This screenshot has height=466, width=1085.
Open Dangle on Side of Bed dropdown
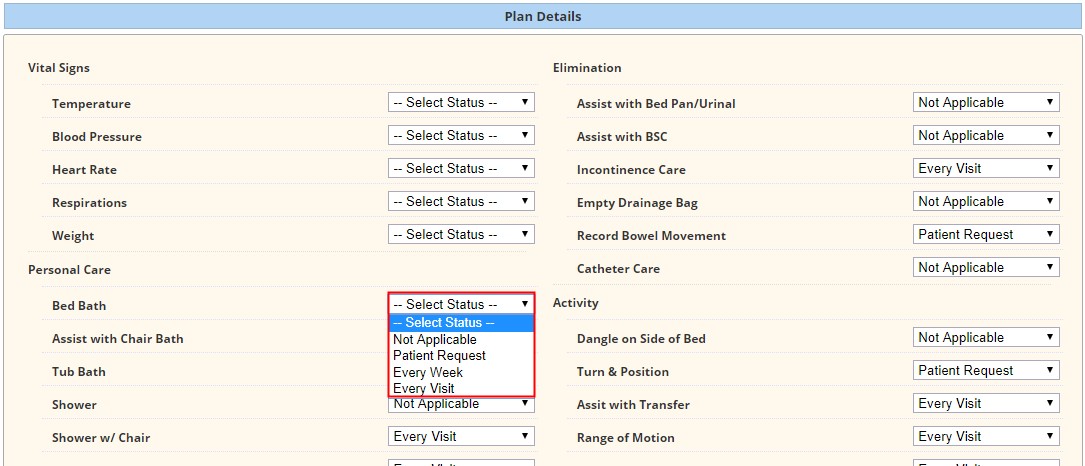tap(986, 338)
